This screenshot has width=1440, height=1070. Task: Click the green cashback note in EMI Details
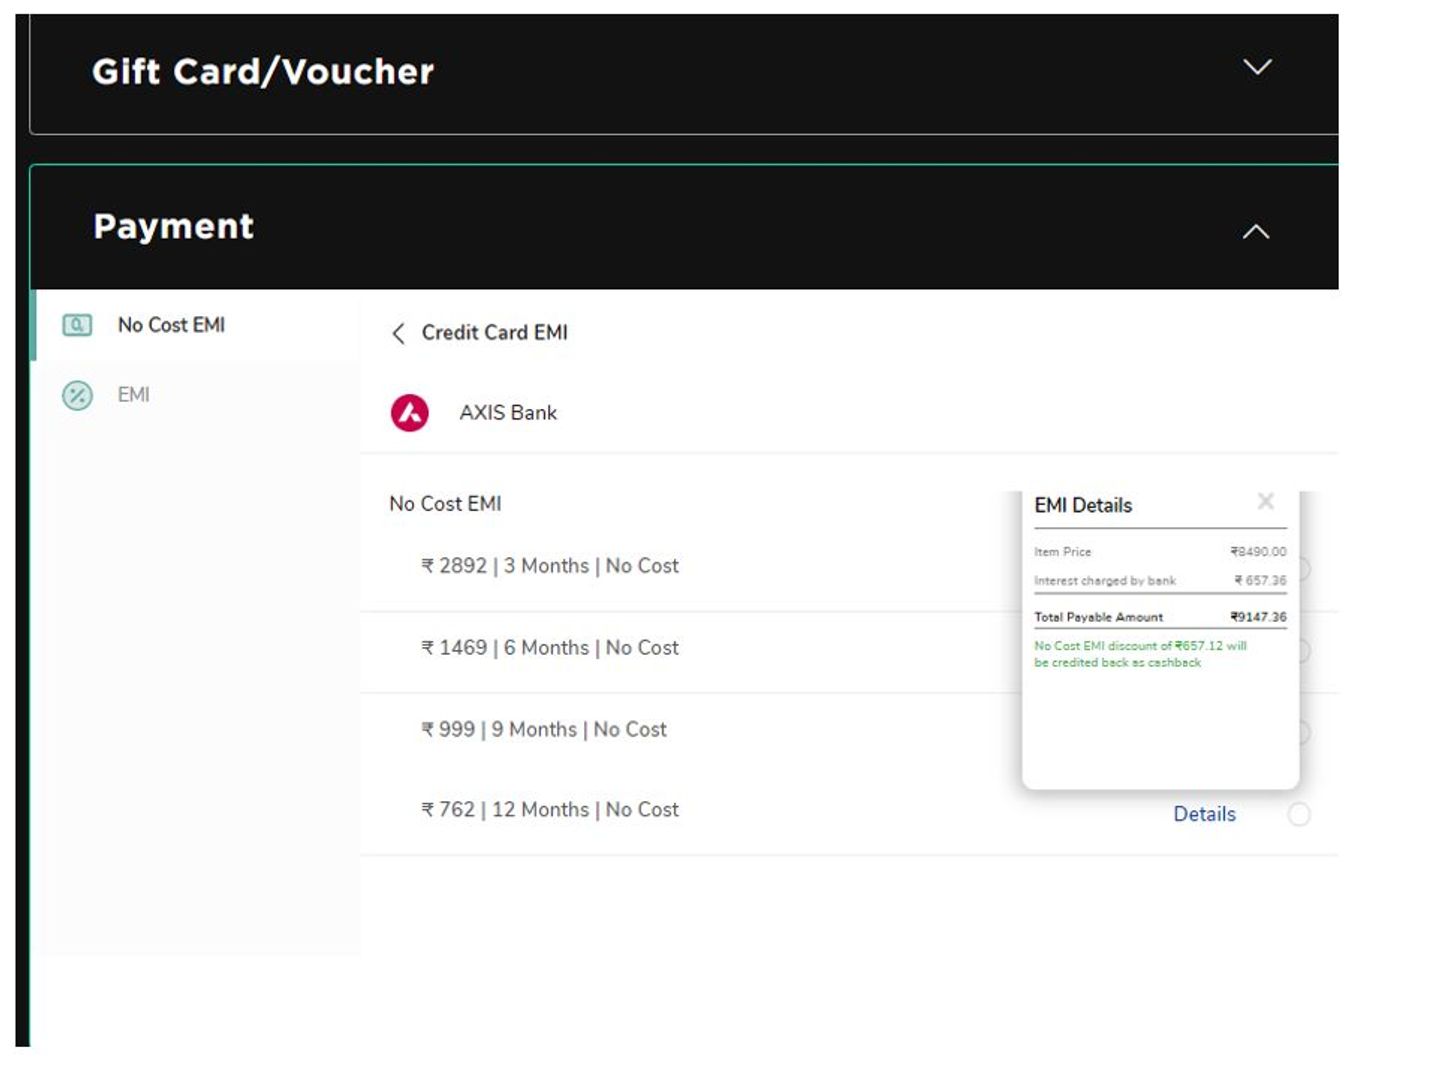tap(1139, 654)
